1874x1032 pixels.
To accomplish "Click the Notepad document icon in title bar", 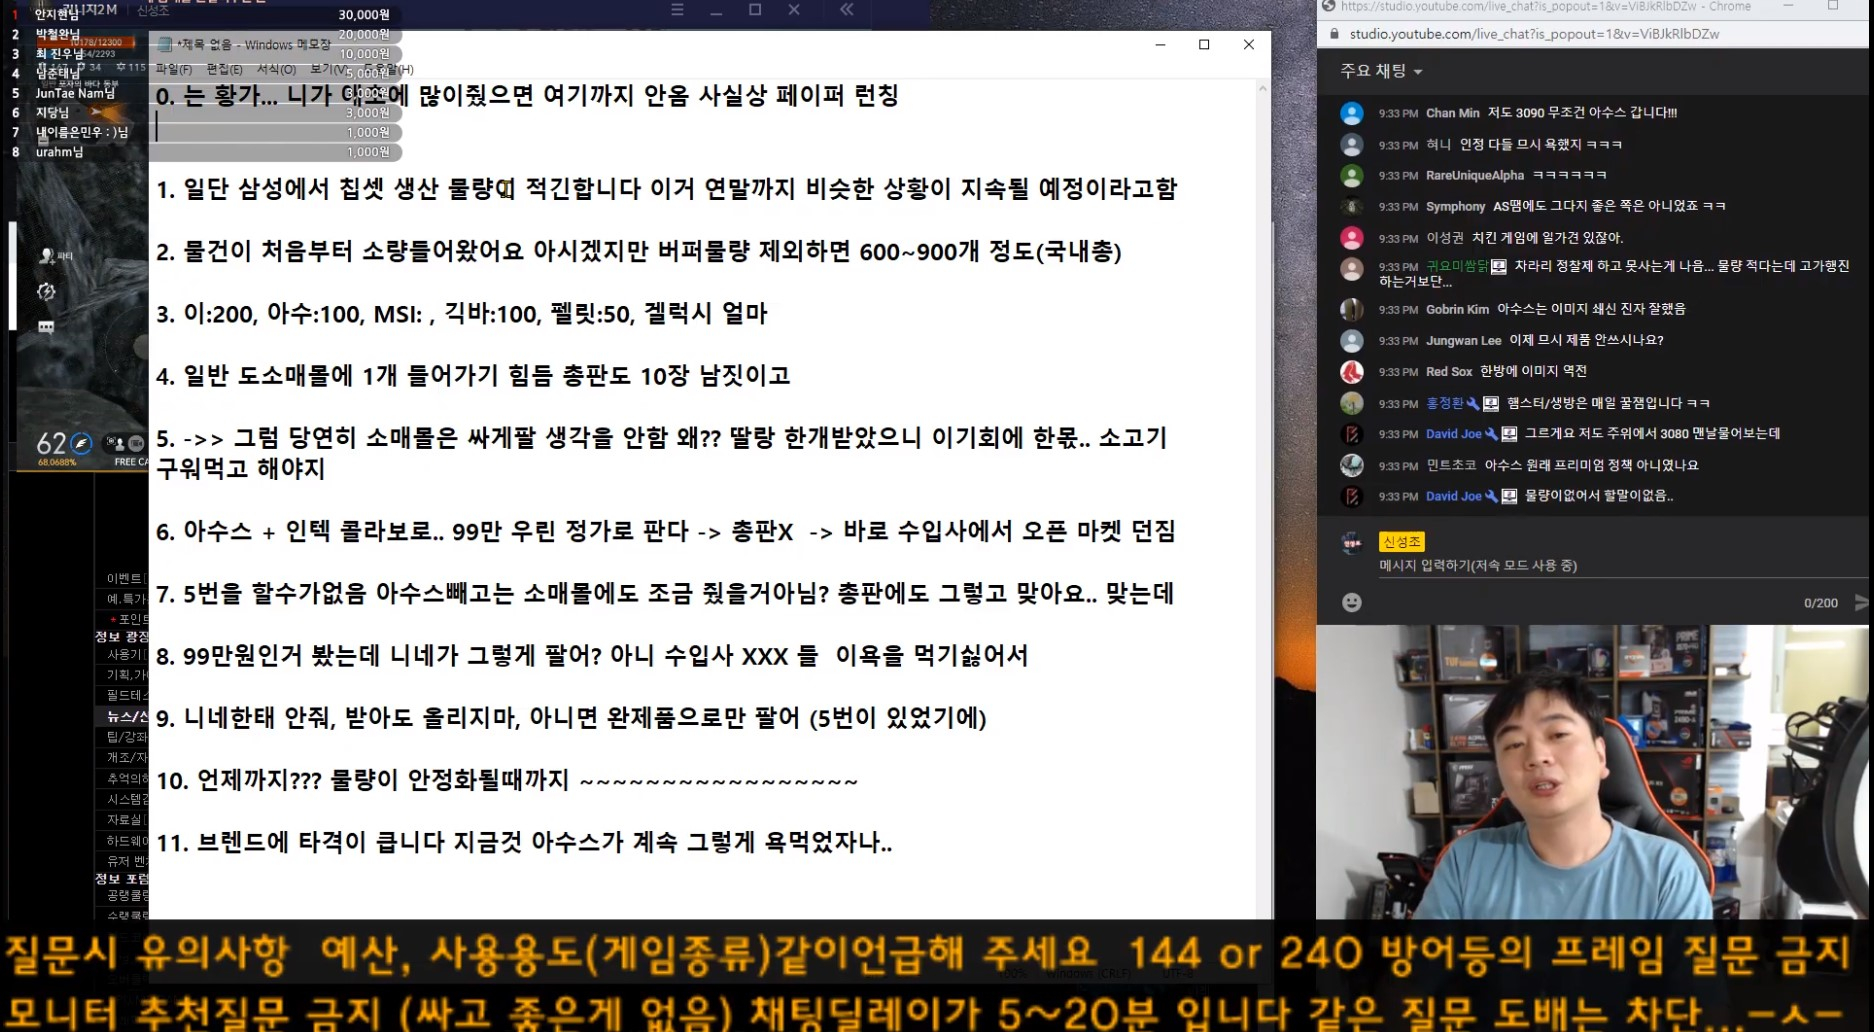I will tap(165, 45).
